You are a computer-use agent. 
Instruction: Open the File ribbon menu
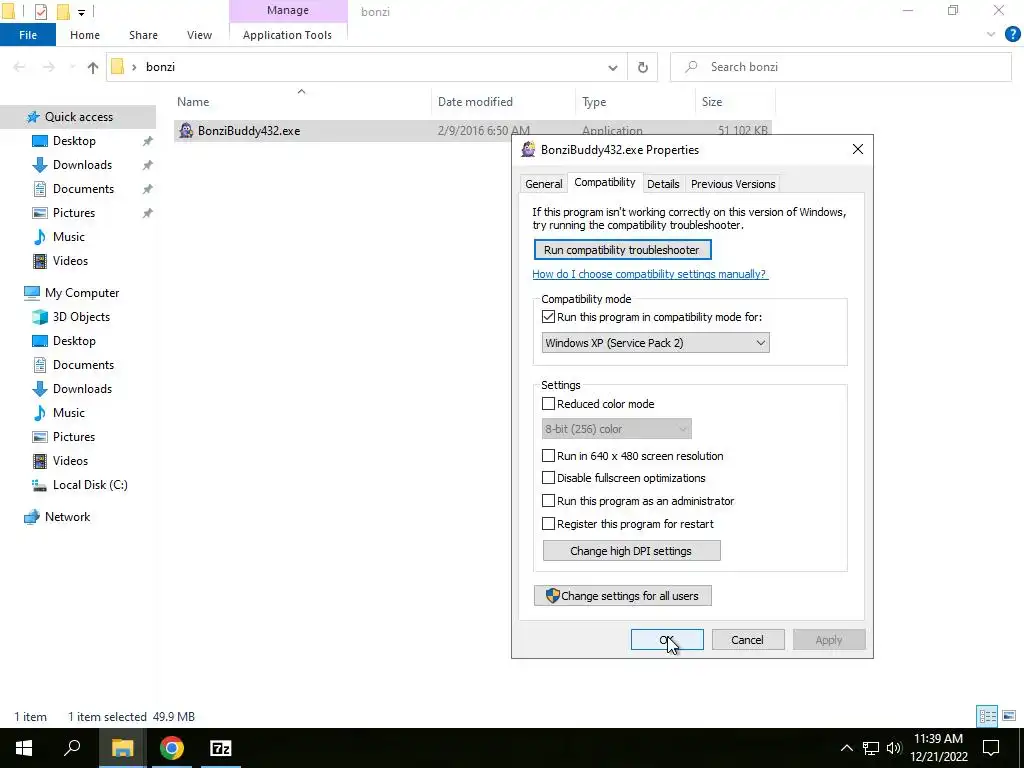[x=28, y=35]
